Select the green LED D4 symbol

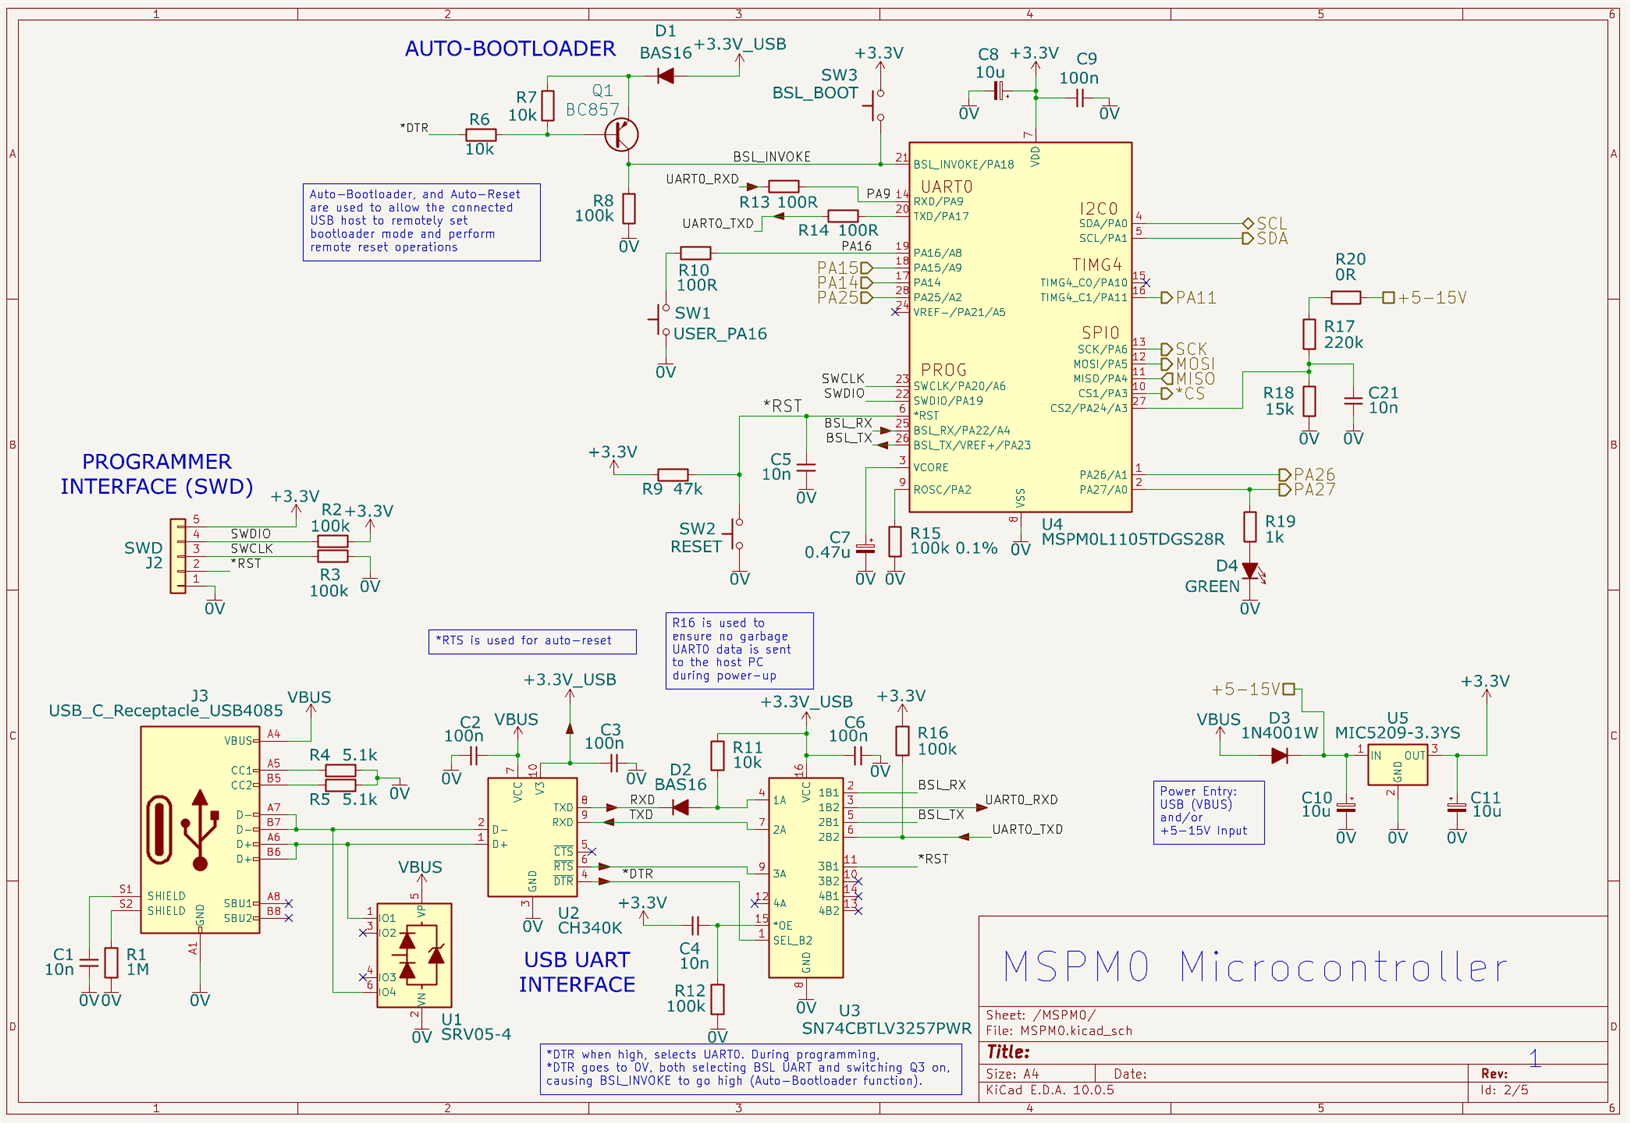click(x=1251, y=572)
